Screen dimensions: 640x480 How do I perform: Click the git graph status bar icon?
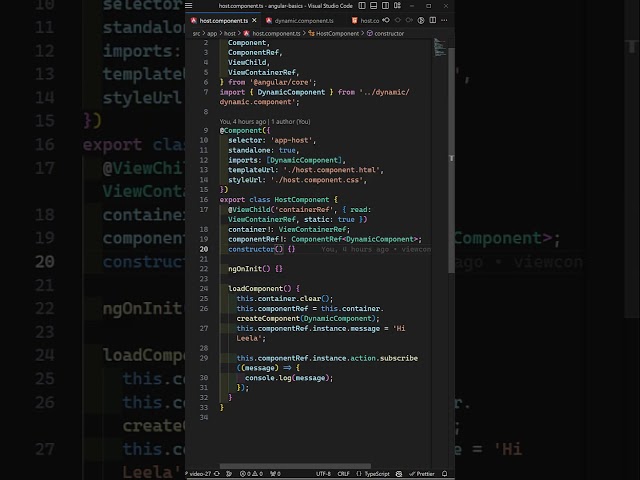click(x=229, y=474)
